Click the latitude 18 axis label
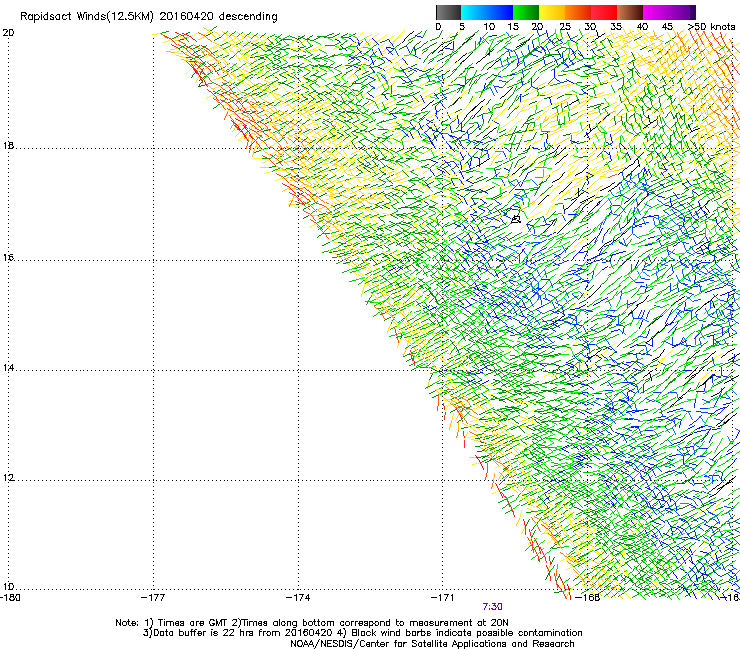 [8, 146]
